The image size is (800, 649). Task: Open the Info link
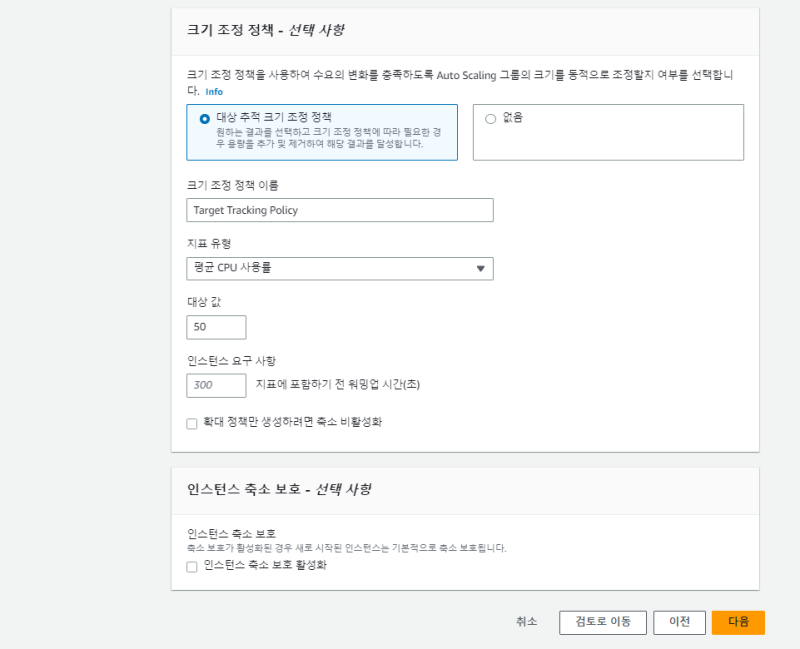click(214, 91)
